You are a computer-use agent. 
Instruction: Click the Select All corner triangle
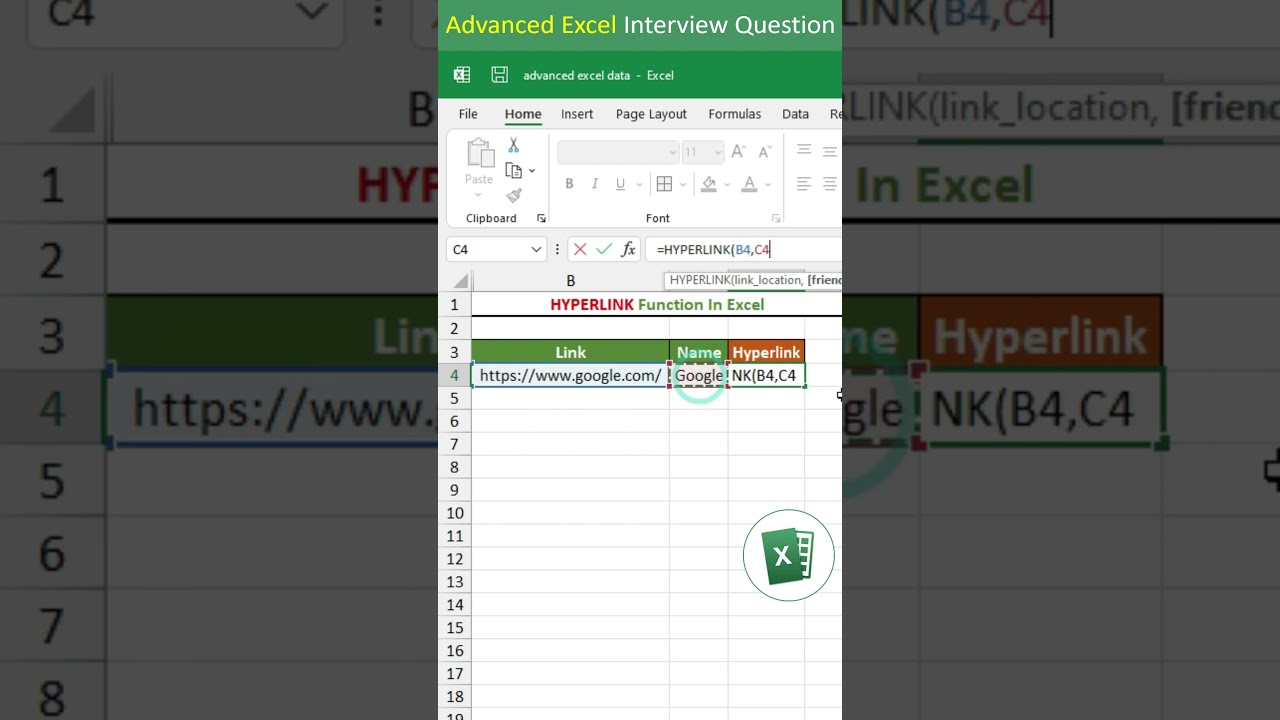coord(460,281)
